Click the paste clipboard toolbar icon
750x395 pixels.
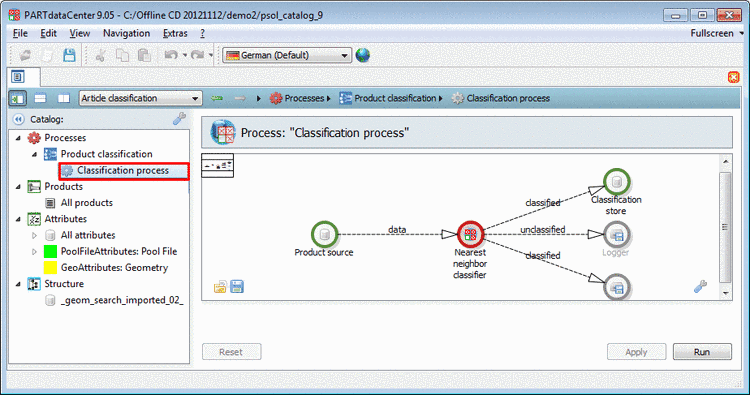[x=144, y=55]
